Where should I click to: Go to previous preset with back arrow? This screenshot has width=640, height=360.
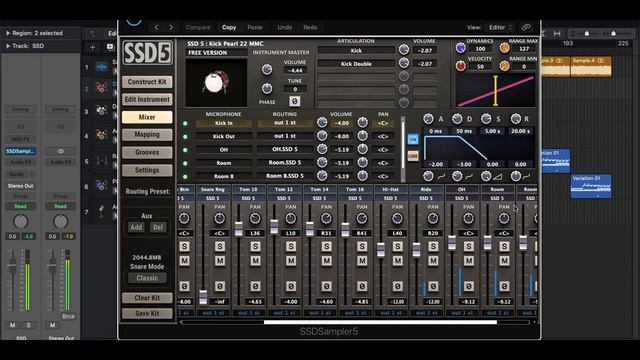(156, 27)
